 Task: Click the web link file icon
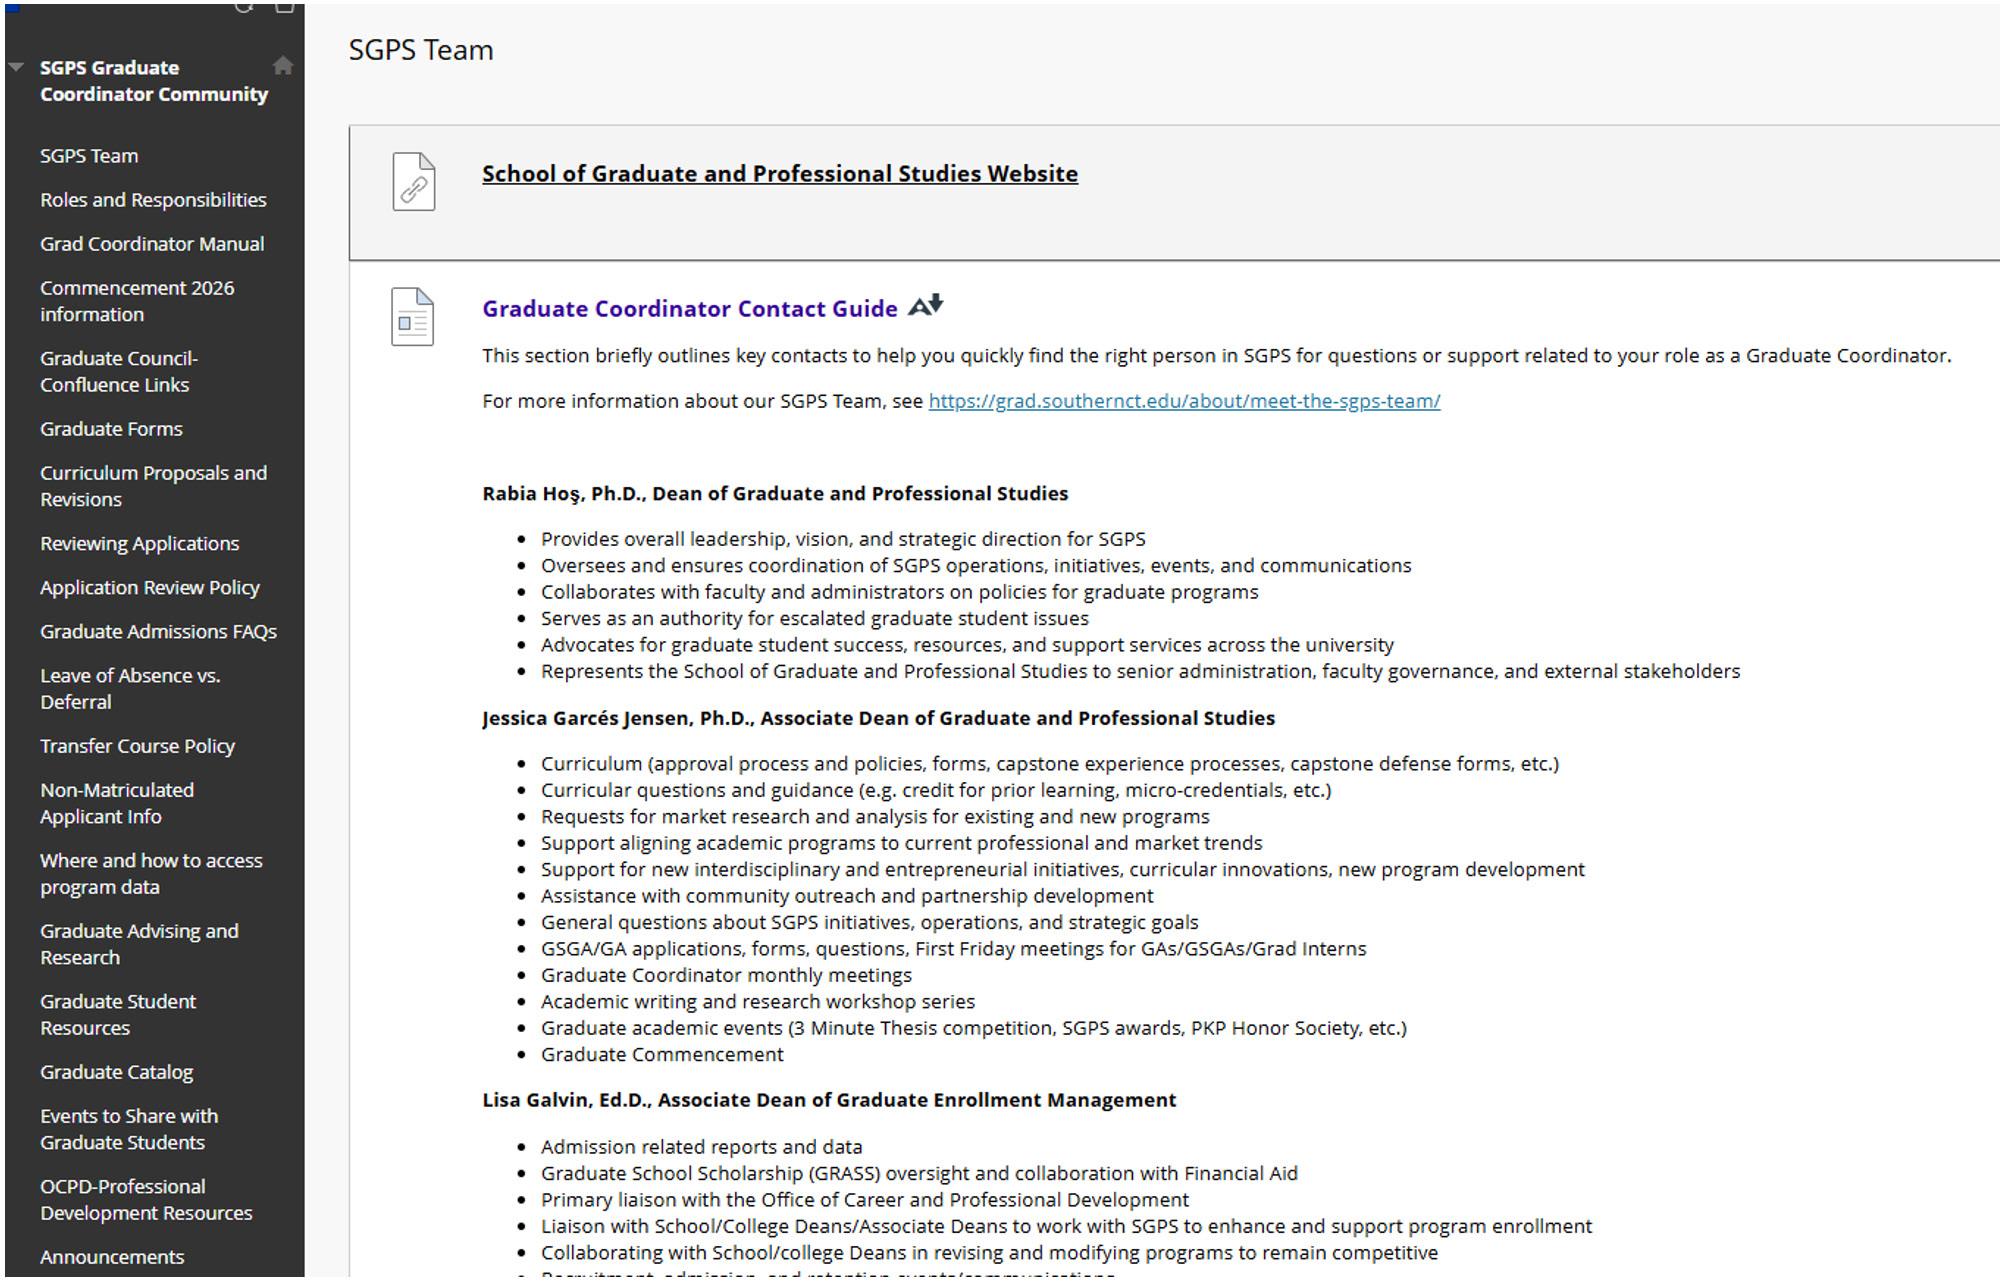coord(413,182)
